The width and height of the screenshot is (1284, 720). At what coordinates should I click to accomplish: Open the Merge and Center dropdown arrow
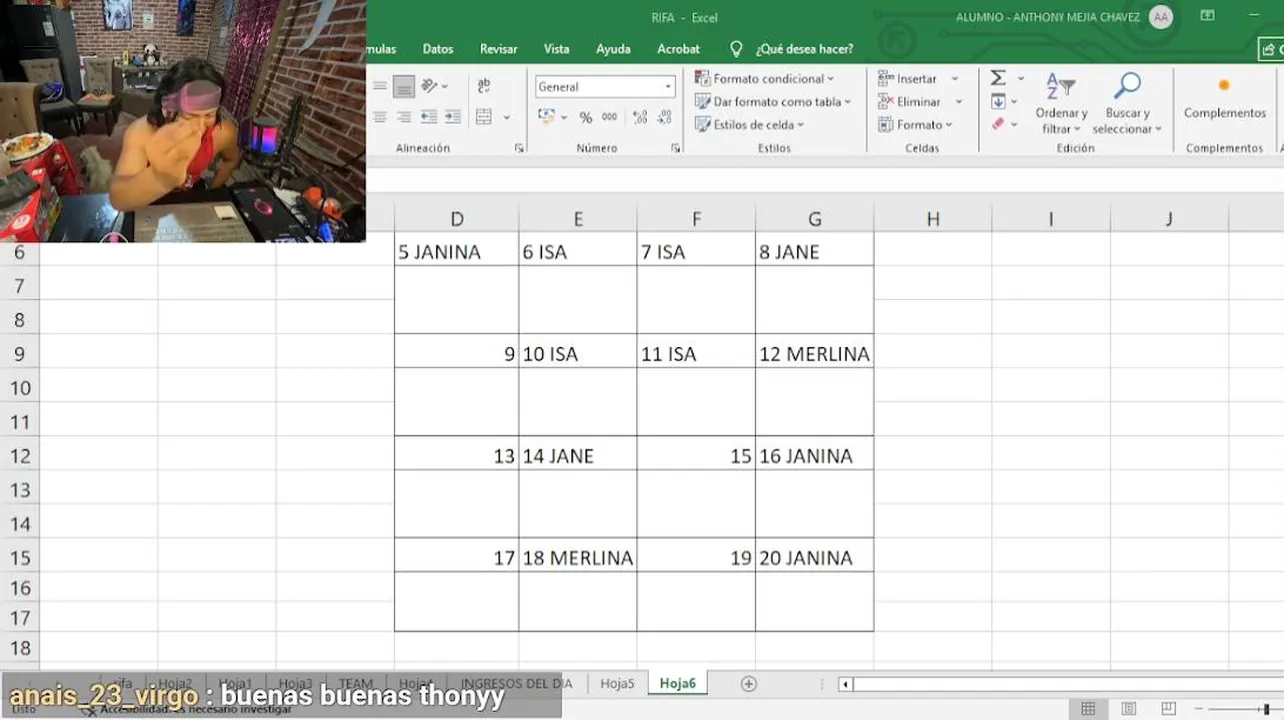coord(506,118)
